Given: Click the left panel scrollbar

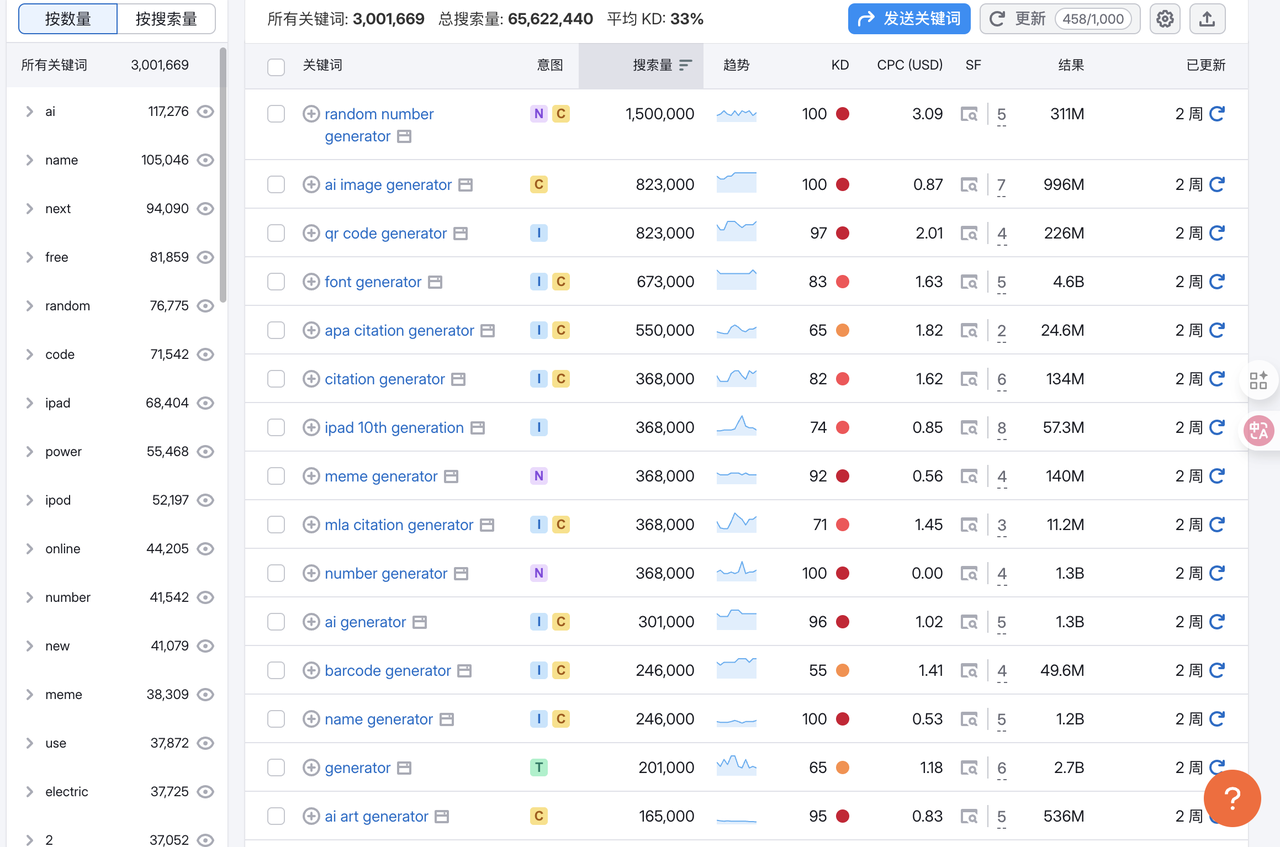Looking at the screenshot, I should pos(223,175).
